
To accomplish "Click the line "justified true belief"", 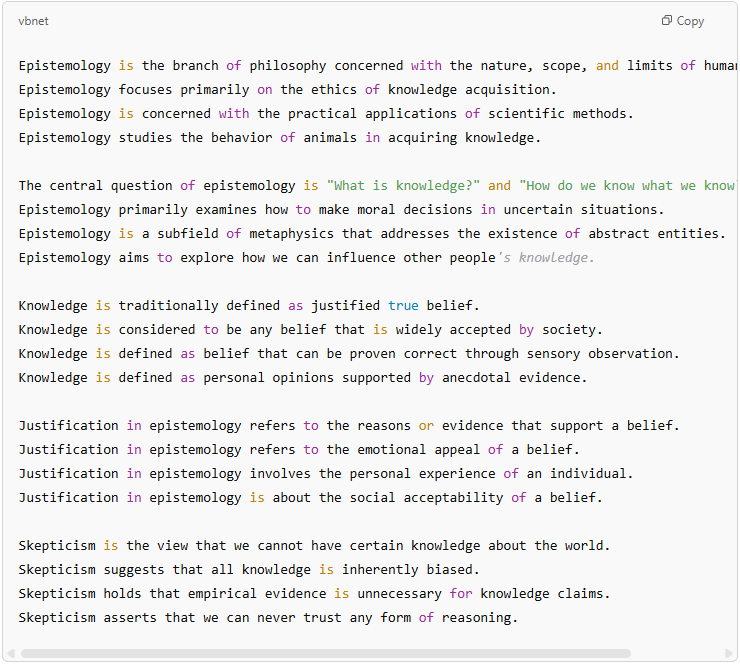I will coord(248,306).
